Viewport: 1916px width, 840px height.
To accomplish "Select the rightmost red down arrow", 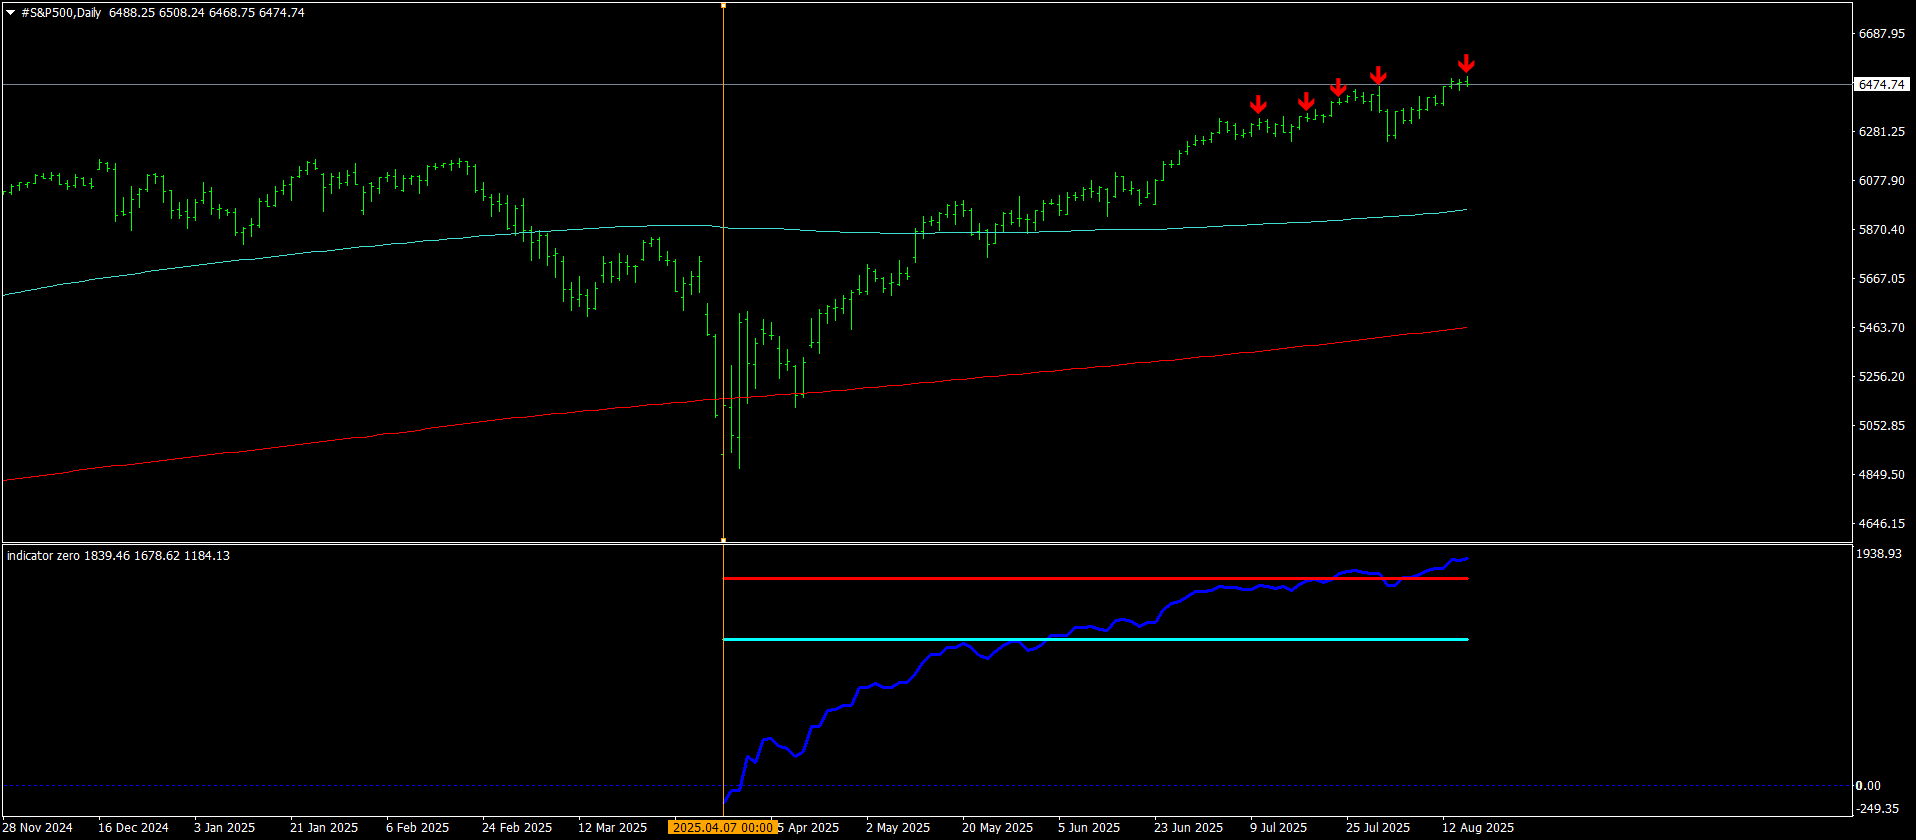I will click(1465, 64).
